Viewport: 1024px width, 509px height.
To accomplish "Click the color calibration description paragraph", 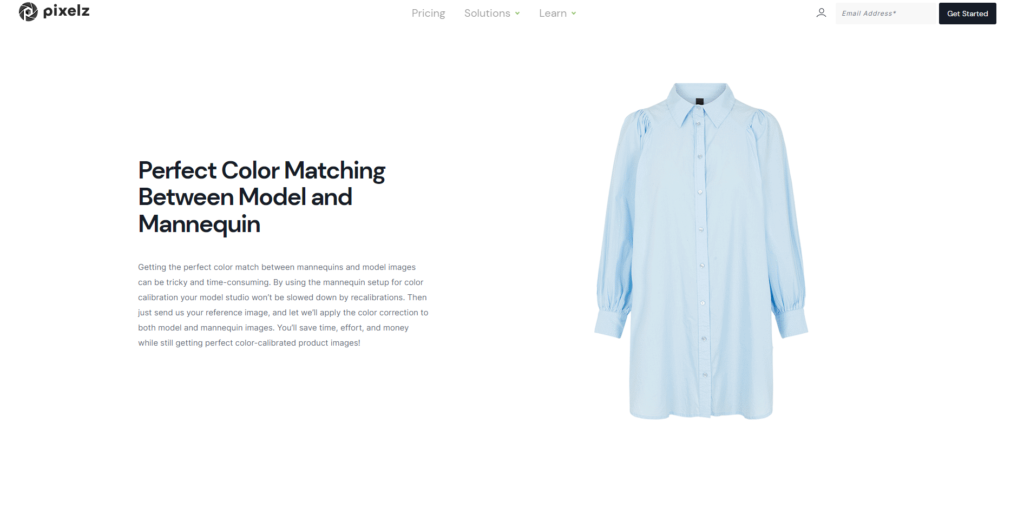I will [x=283, y=304].
